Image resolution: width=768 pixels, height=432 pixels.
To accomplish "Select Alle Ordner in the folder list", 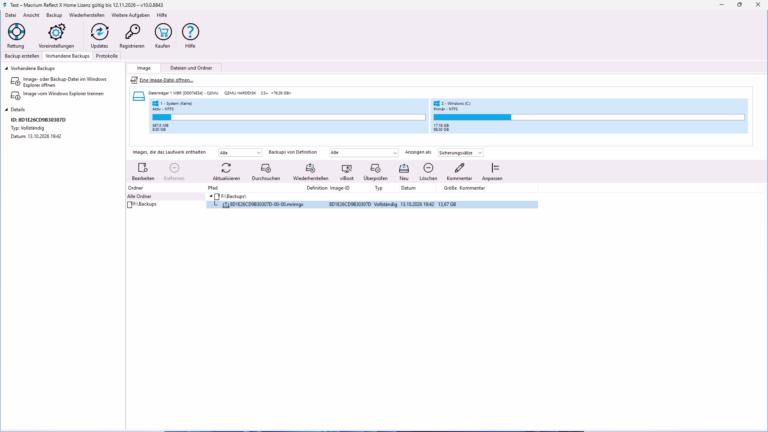I will (x=166, y=196).
